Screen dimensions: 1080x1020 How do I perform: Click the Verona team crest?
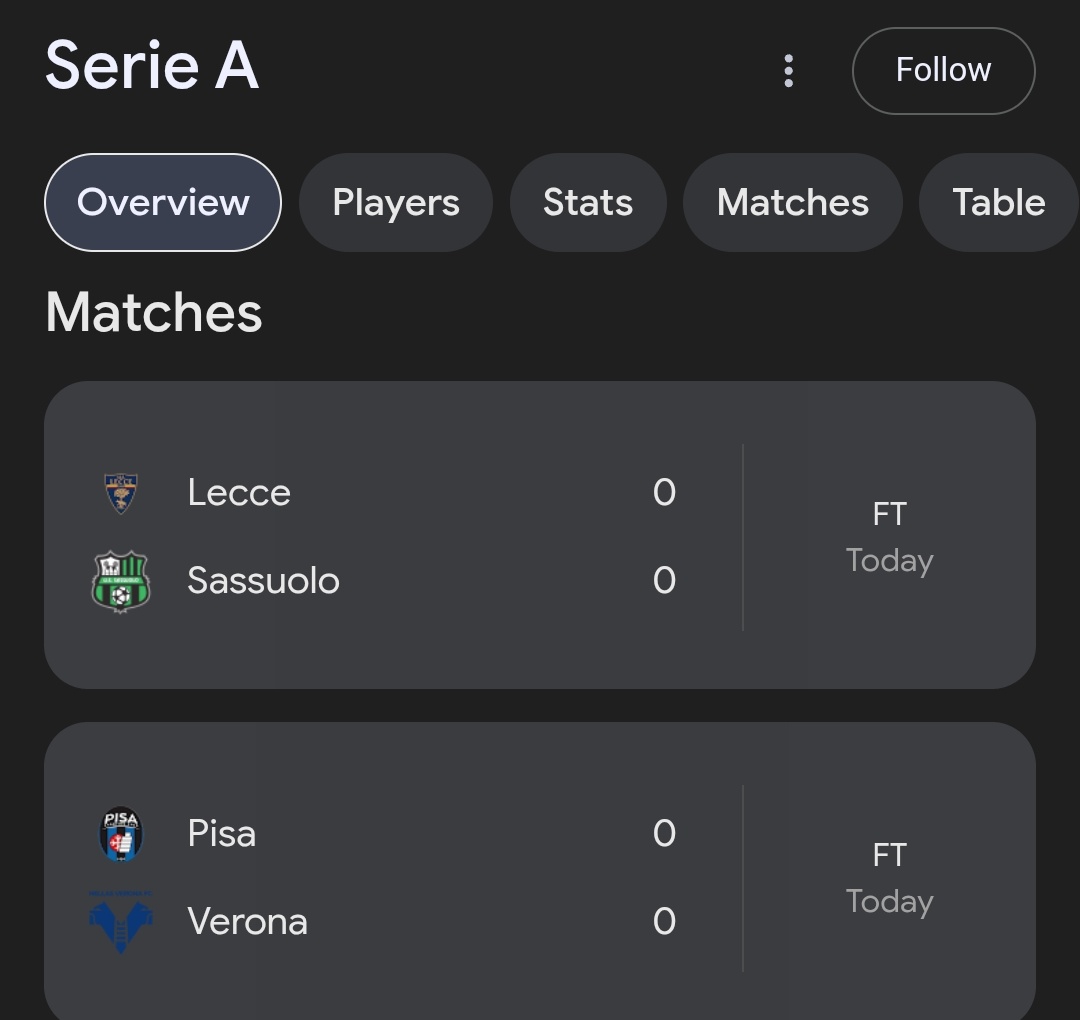(121, 922)
